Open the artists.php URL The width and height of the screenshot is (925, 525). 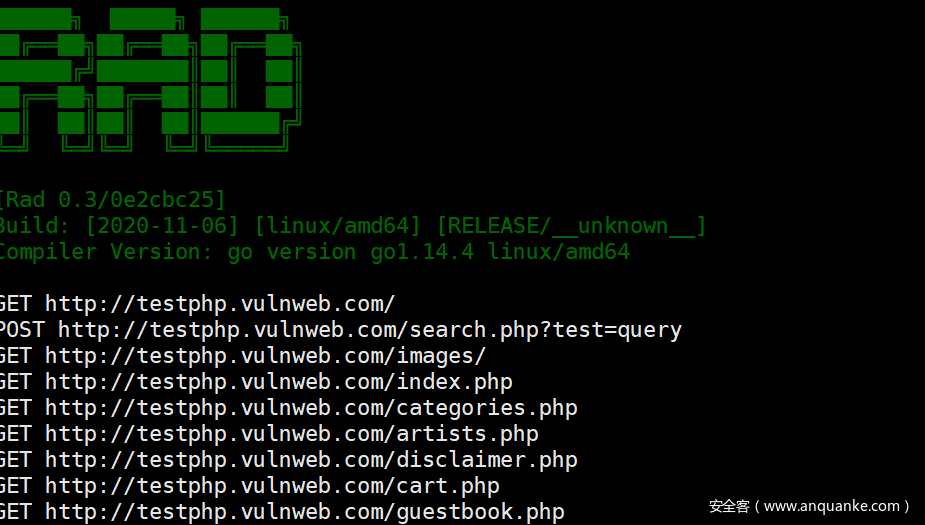tap(291, 434)
